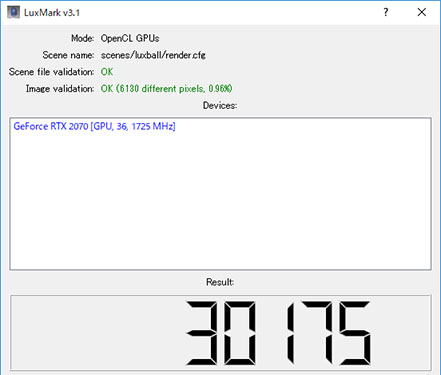Click the Image validation OK result text
The width and height of the screenshot is (441, 375).
pos(166,89)
